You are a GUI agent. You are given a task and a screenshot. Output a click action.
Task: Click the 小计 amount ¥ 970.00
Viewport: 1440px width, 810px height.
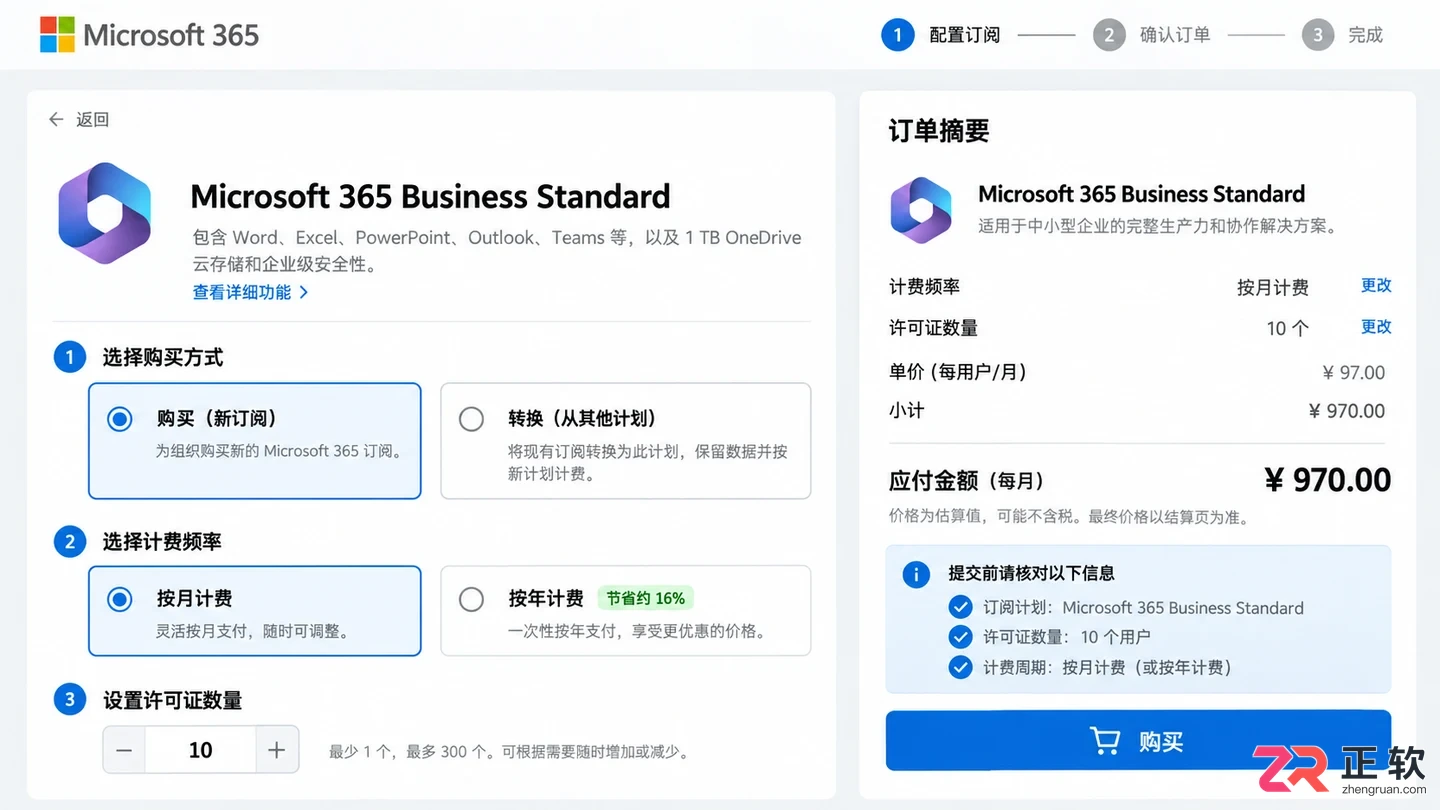[x=1347, y=411]
